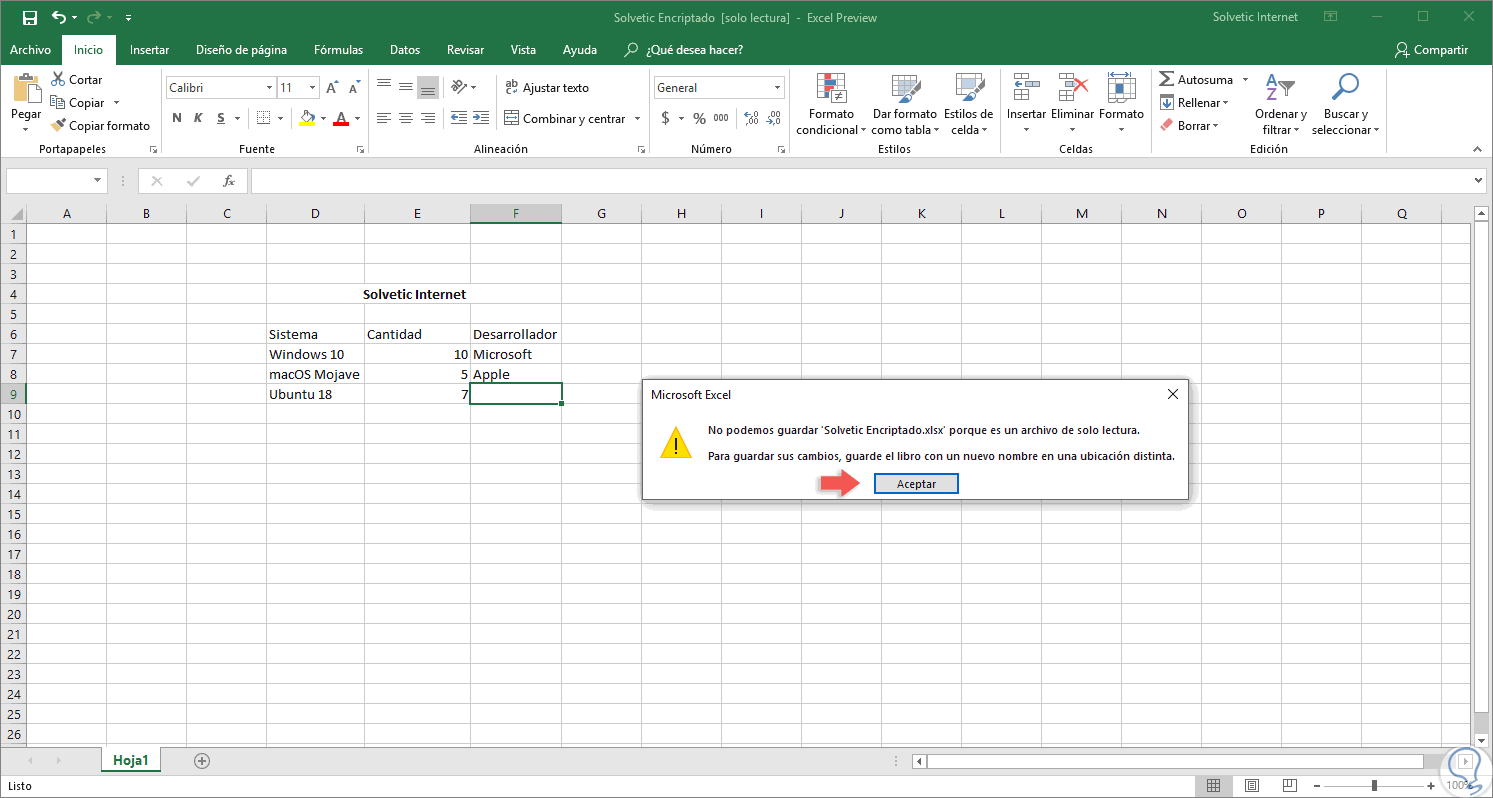Open the General number format dropdown
Viewport: 1493px width, 798px height.
point(777,88)
